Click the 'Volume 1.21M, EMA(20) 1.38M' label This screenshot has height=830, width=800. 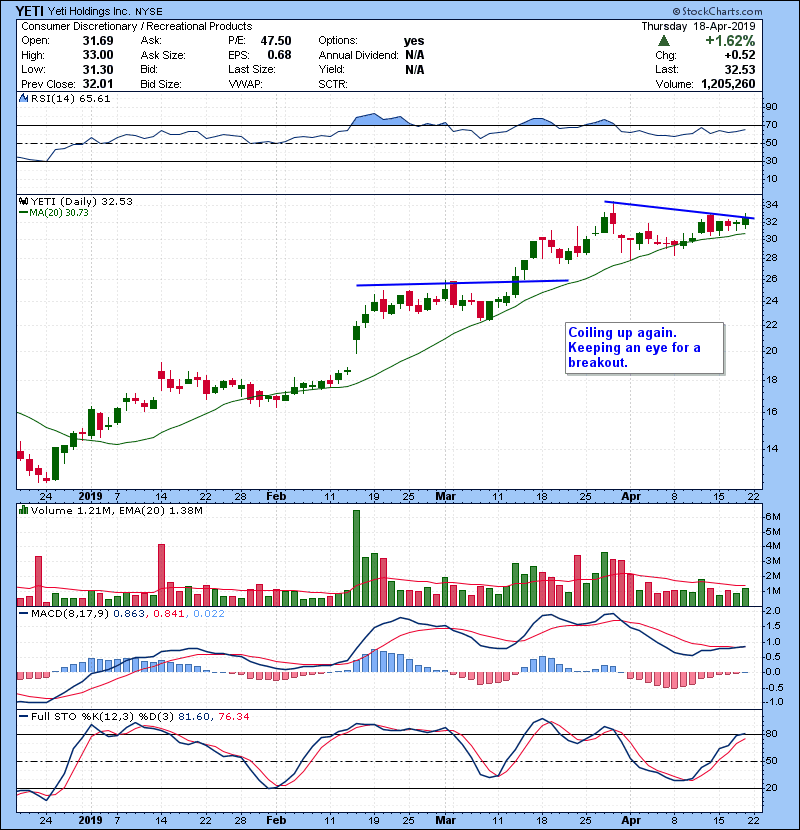(x=116, y=510)
